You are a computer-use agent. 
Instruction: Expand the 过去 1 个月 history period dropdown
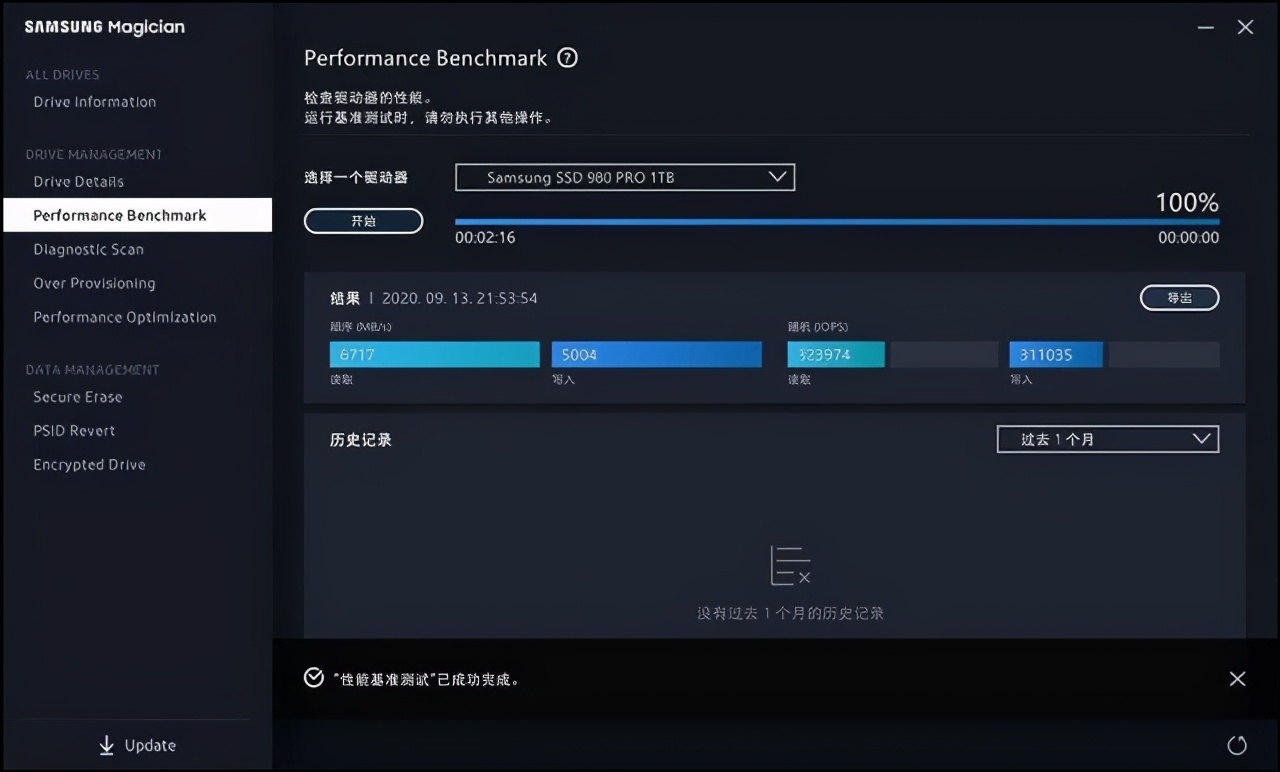[1107, 438]
